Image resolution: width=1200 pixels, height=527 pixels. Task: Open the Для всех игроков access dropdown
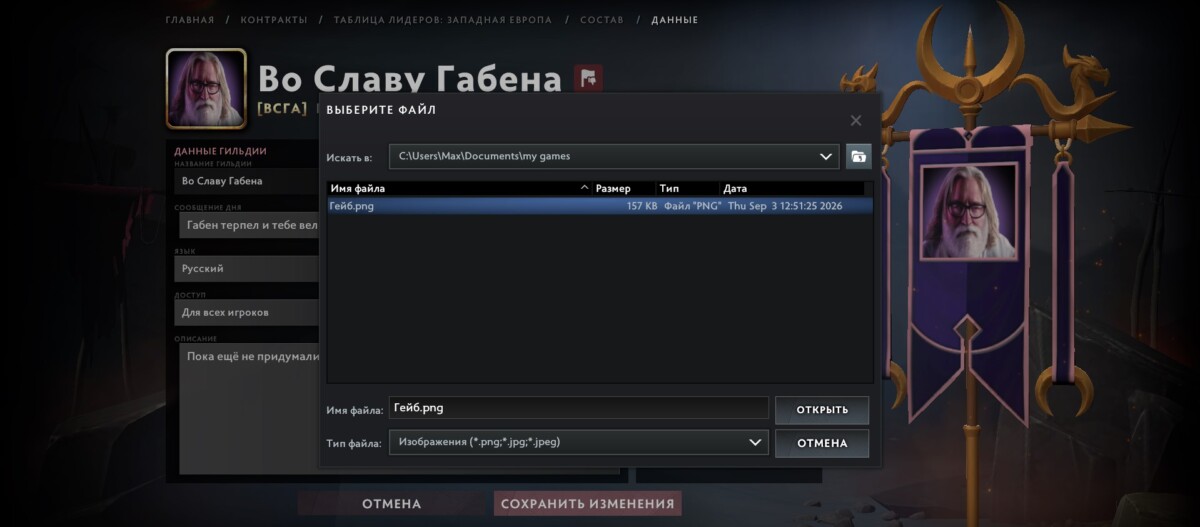tap(246, 312)
